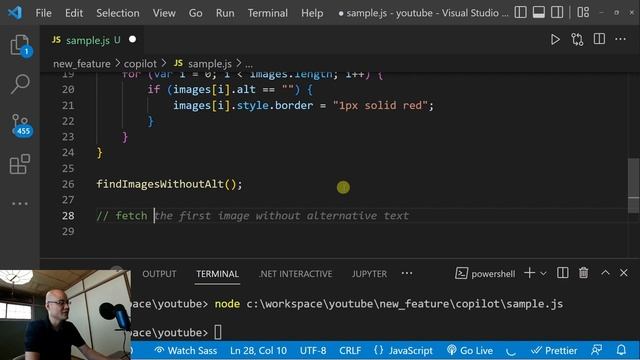This screenshot has height=360, width=640.
Task: Open the Extensions view in activity bar
Action: [x=20, y=164]
